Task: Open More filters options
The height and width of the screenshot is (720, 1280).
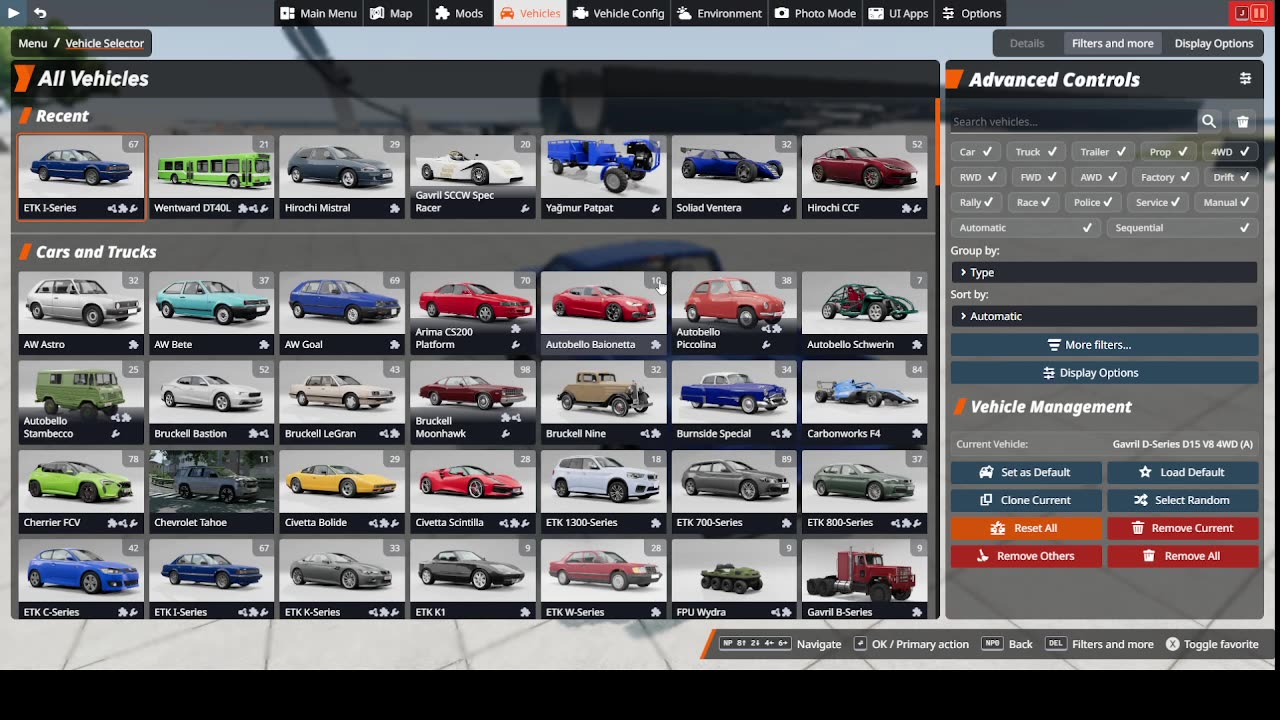Action: click(x=1104, y=344)
